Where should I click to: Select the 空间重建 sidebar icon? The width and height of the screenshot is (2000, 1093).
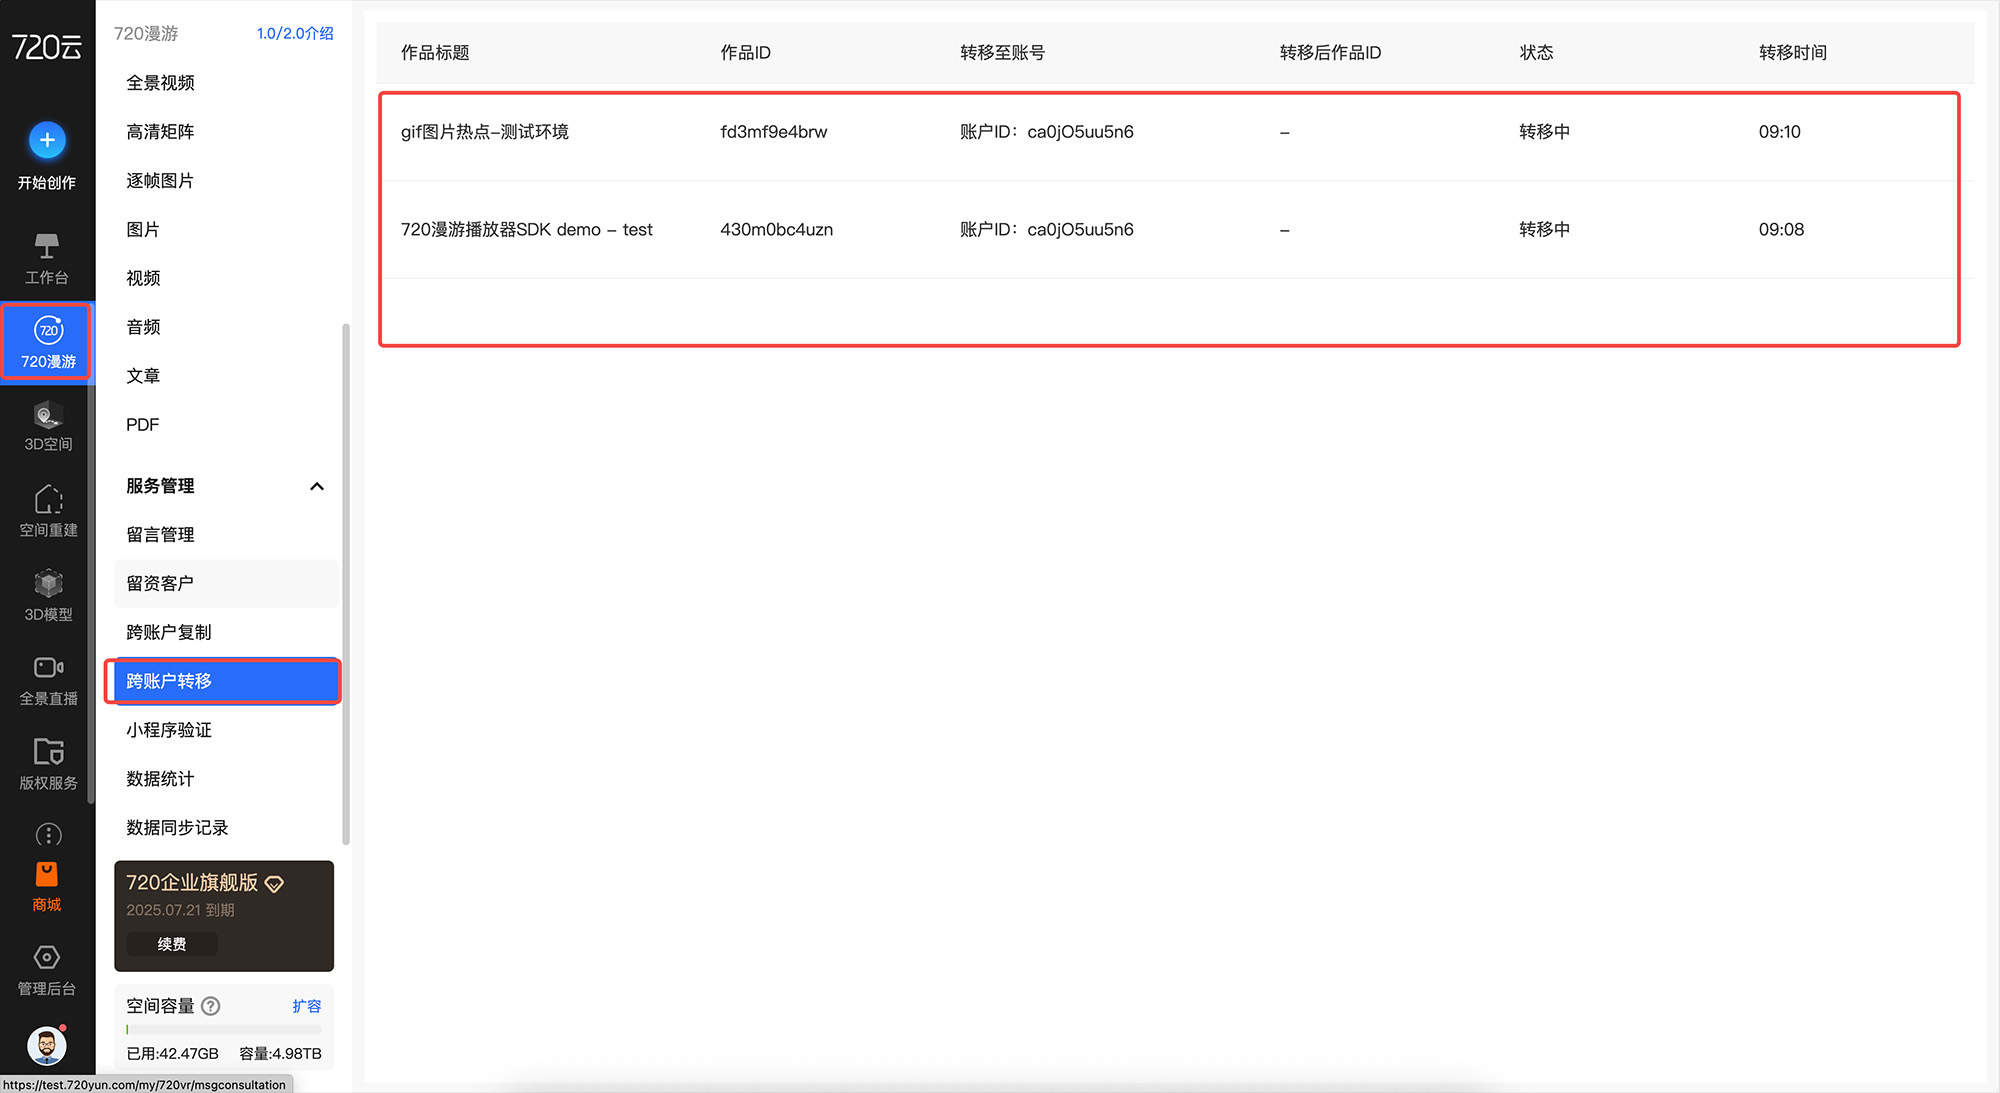48,499
